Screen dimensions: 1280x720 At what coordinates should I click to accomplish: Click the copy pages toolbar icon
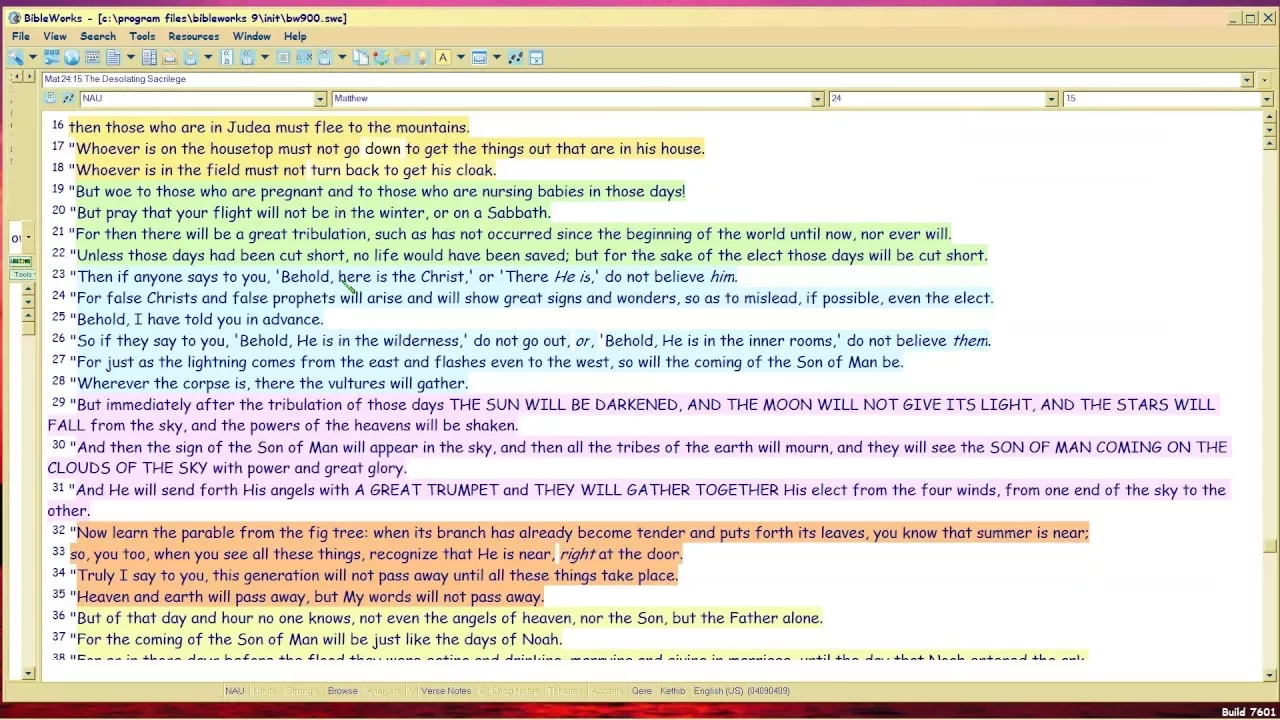(360, 58)
